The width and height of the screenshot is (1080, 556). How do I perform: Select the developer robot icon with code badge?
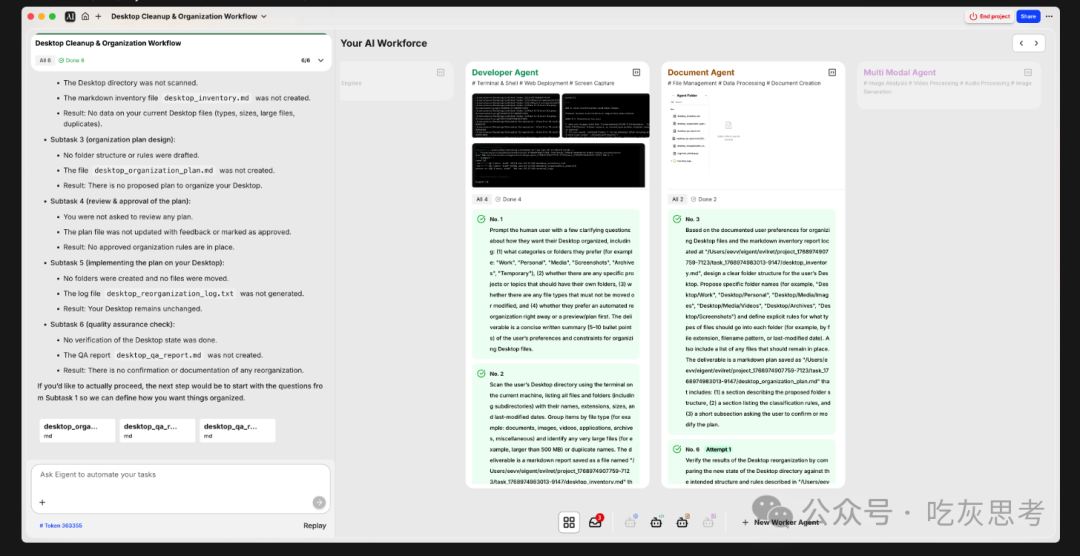(657, 522)
